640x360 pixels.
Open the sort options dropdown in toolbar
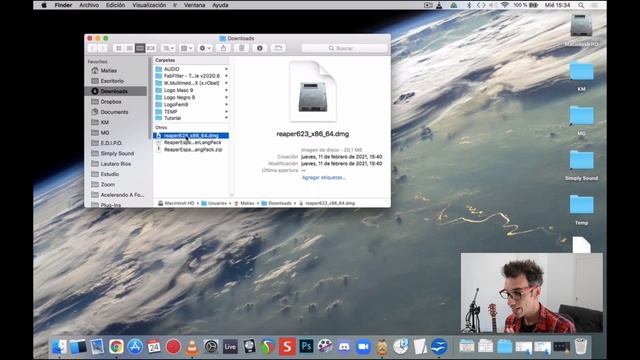pyautogui.click(x=187, y=48)
